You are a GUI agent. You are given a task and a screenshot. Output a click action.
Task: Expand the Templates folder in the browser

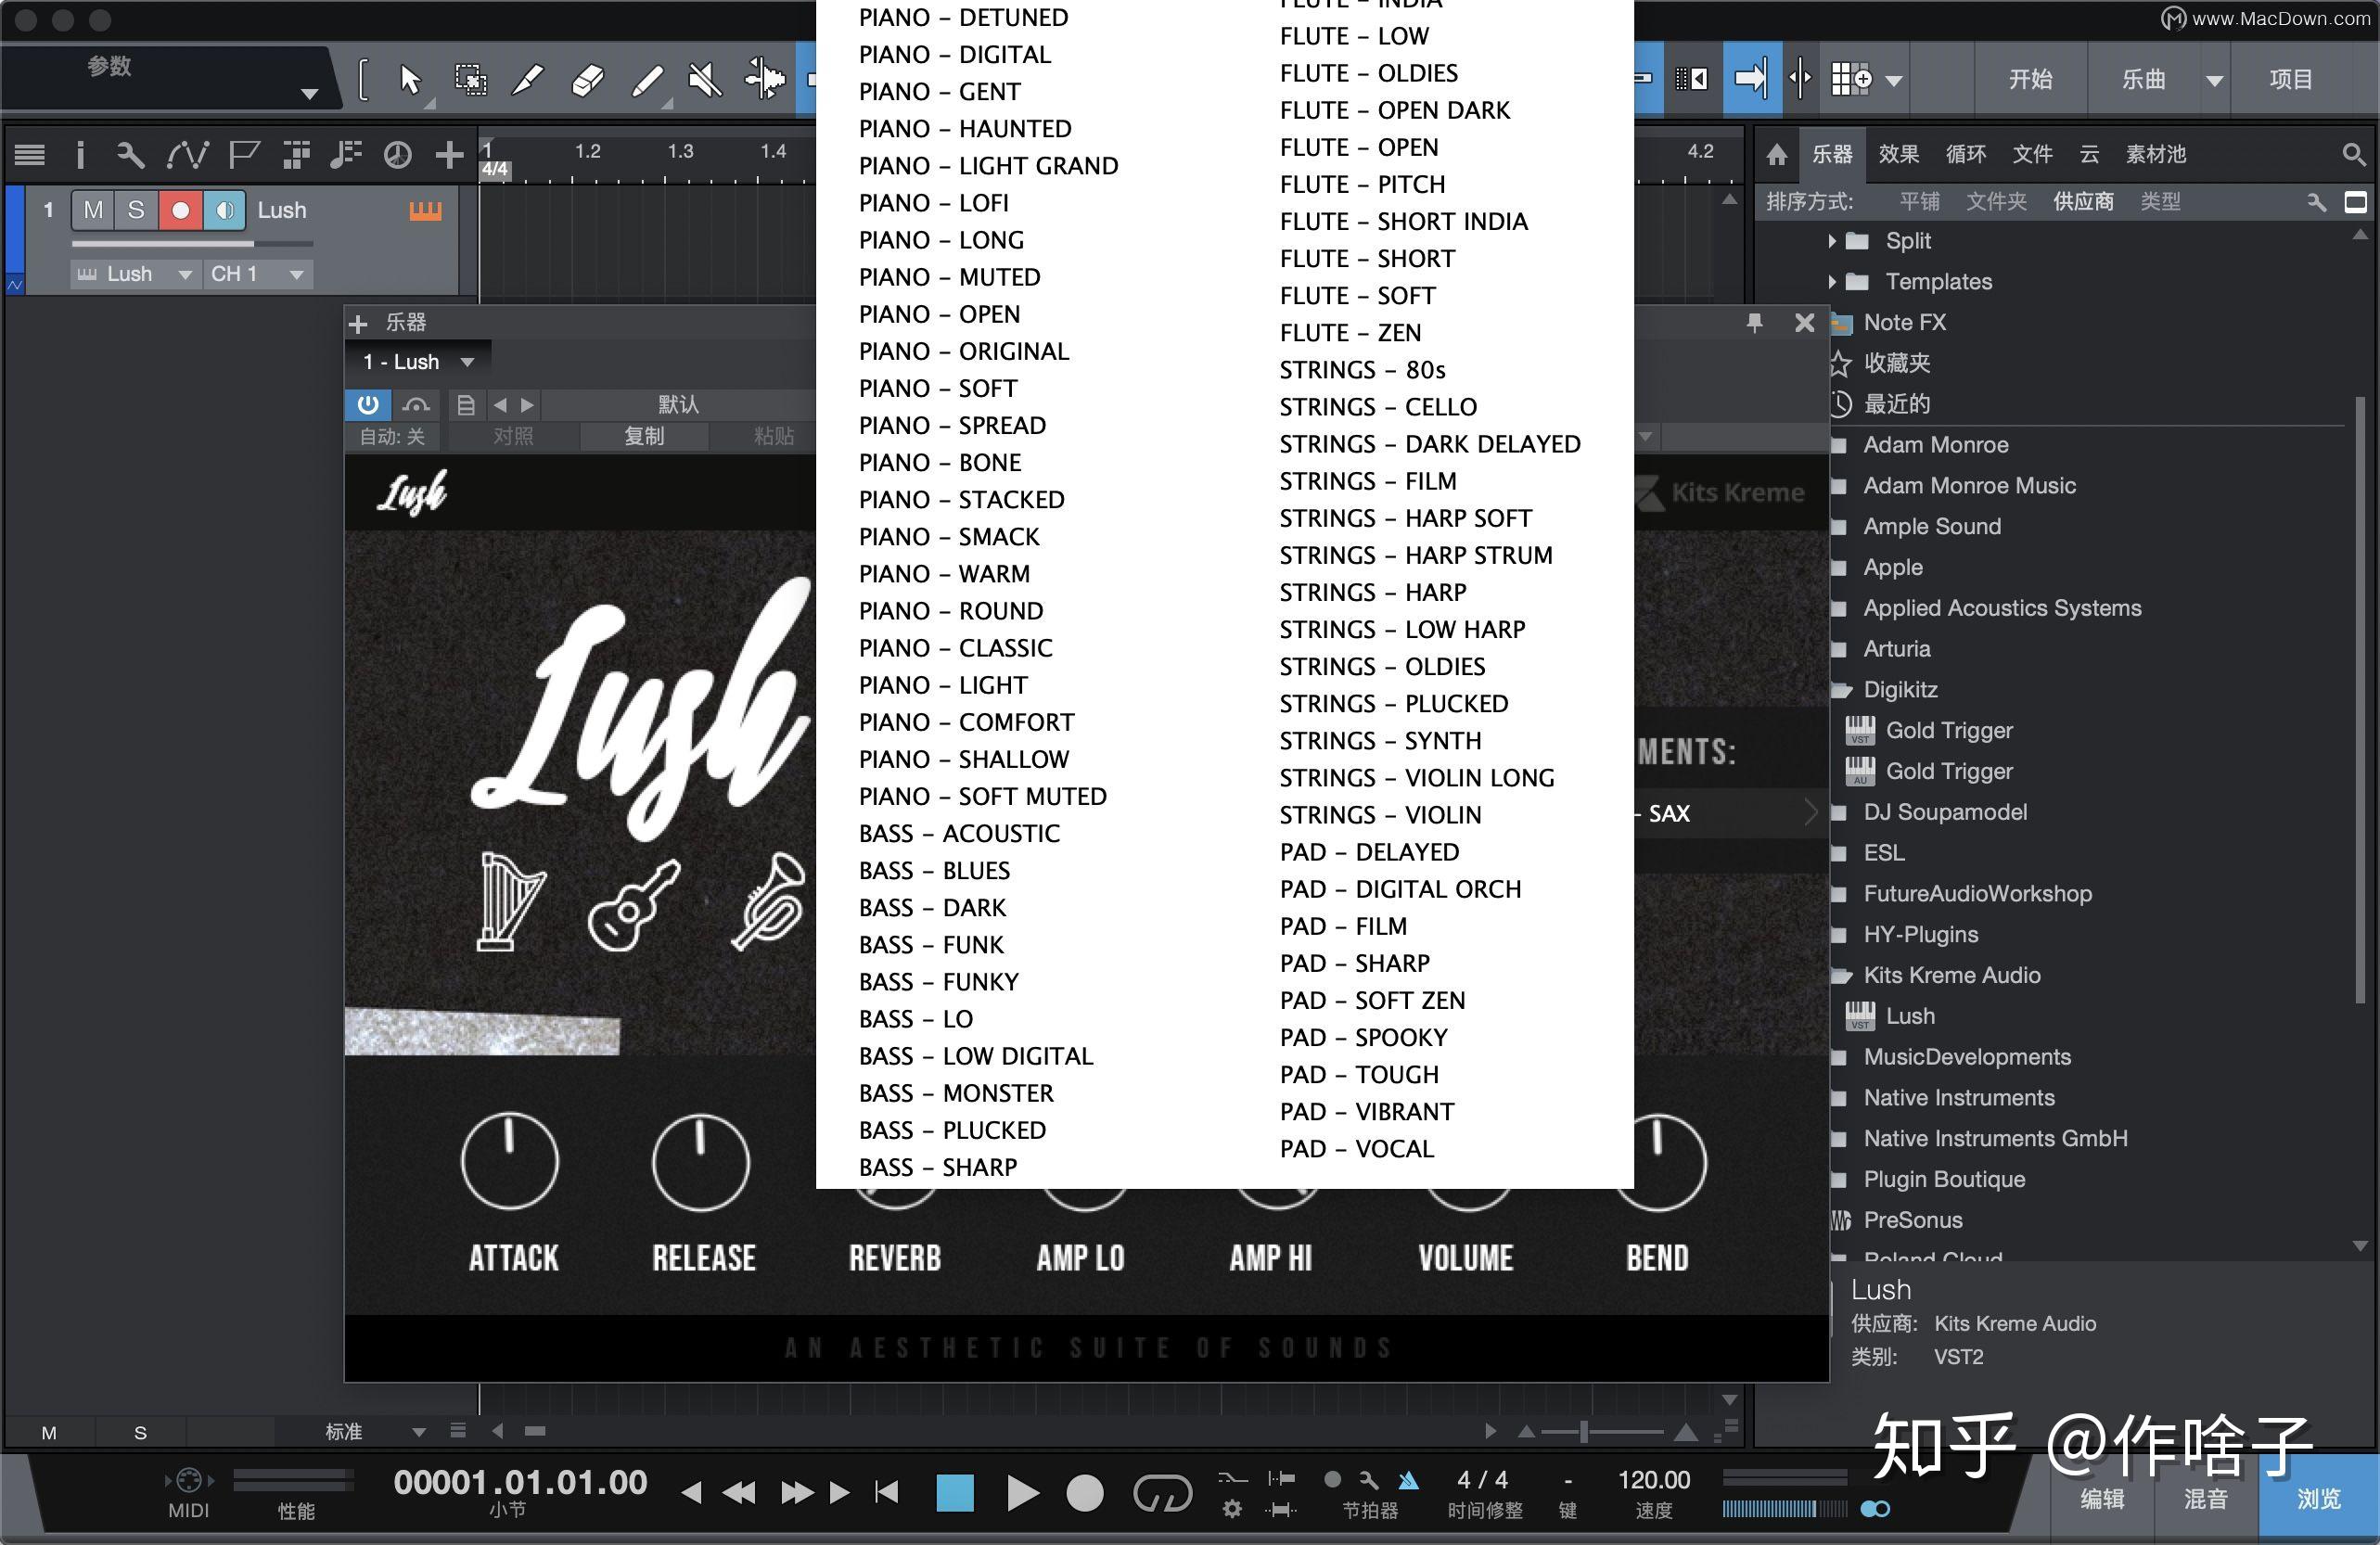(x=1834, y=281)
